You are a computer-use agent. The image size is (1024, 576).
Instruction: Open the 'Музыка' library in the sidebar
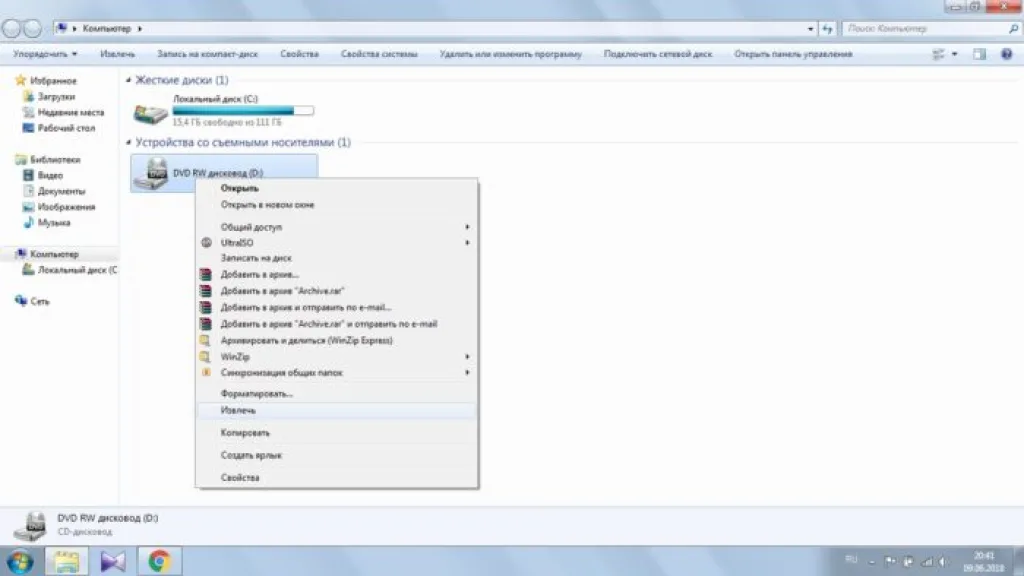tap(54, 223)
